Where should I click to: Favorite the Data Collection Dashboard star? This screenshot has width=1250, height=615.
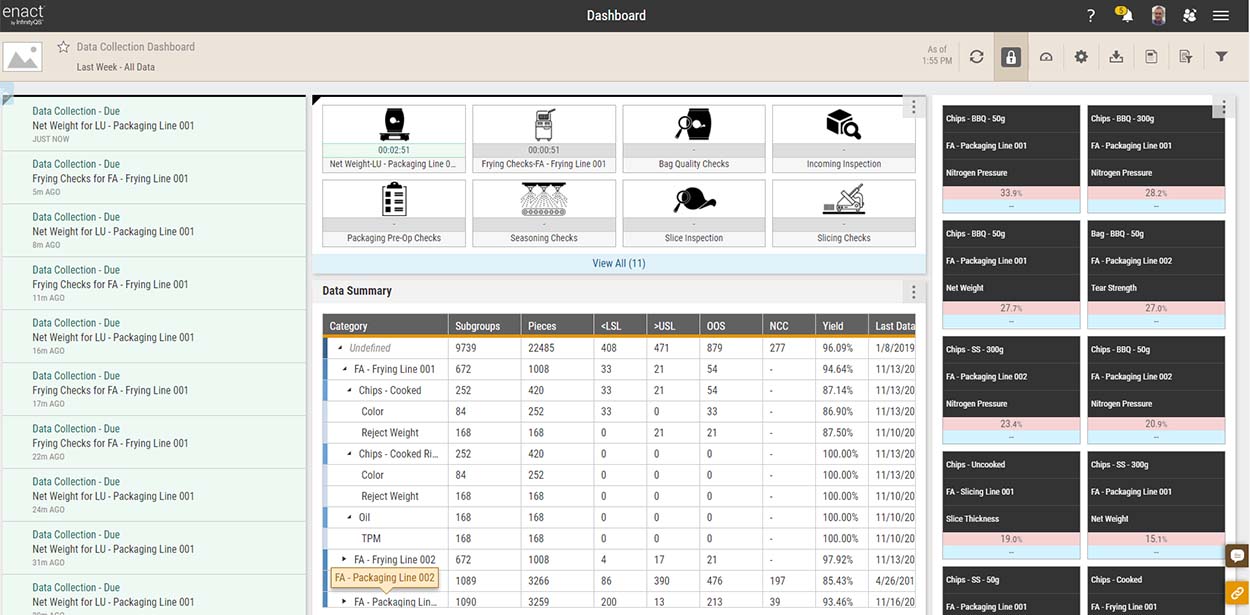(63, 47)
